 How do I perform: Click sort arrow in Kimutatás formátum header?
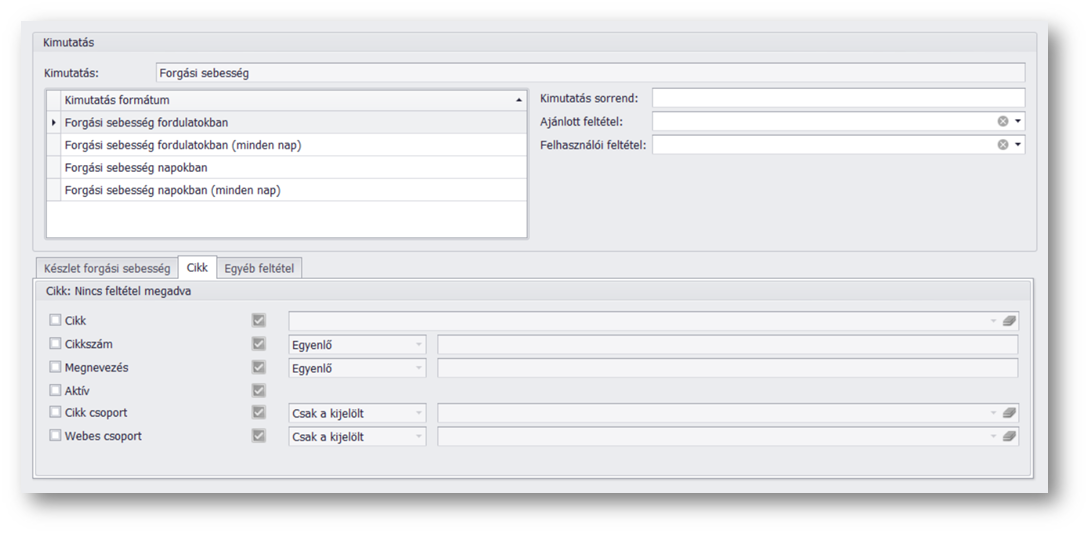[x=518, y=100]
